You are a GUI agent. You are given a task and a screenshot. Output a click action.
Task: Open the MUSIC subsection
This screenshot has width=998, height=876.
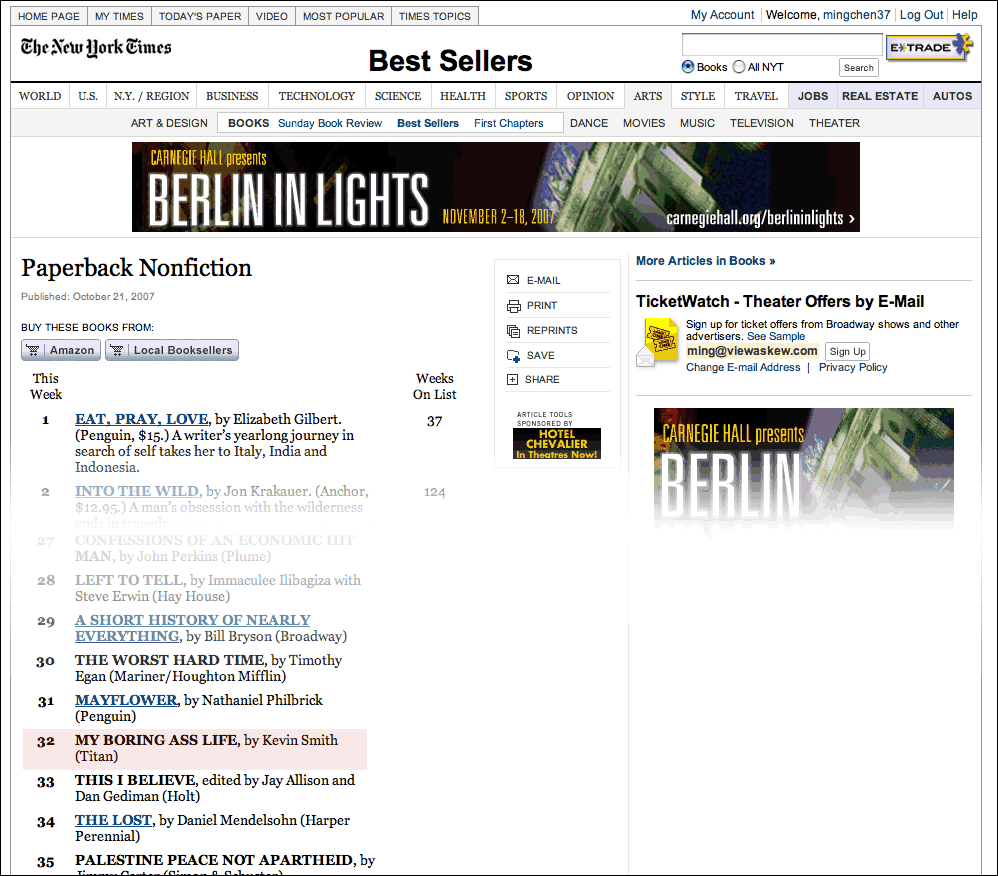(697, 124)
